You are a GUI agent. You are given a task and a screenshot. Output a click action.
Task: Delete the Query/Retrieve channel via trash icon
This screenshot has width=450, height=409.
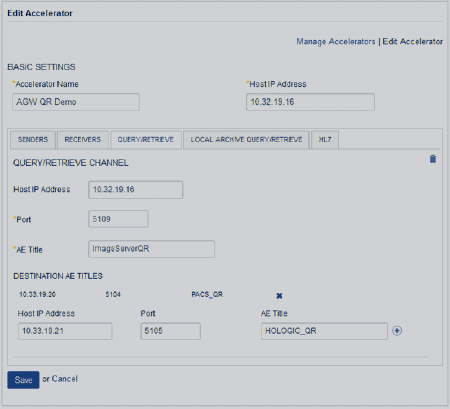click(433, 159)
